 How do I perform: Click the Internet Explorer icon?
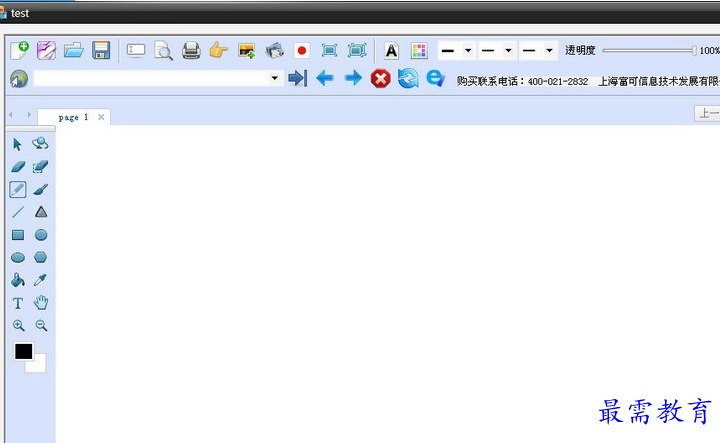pos(435,78)
